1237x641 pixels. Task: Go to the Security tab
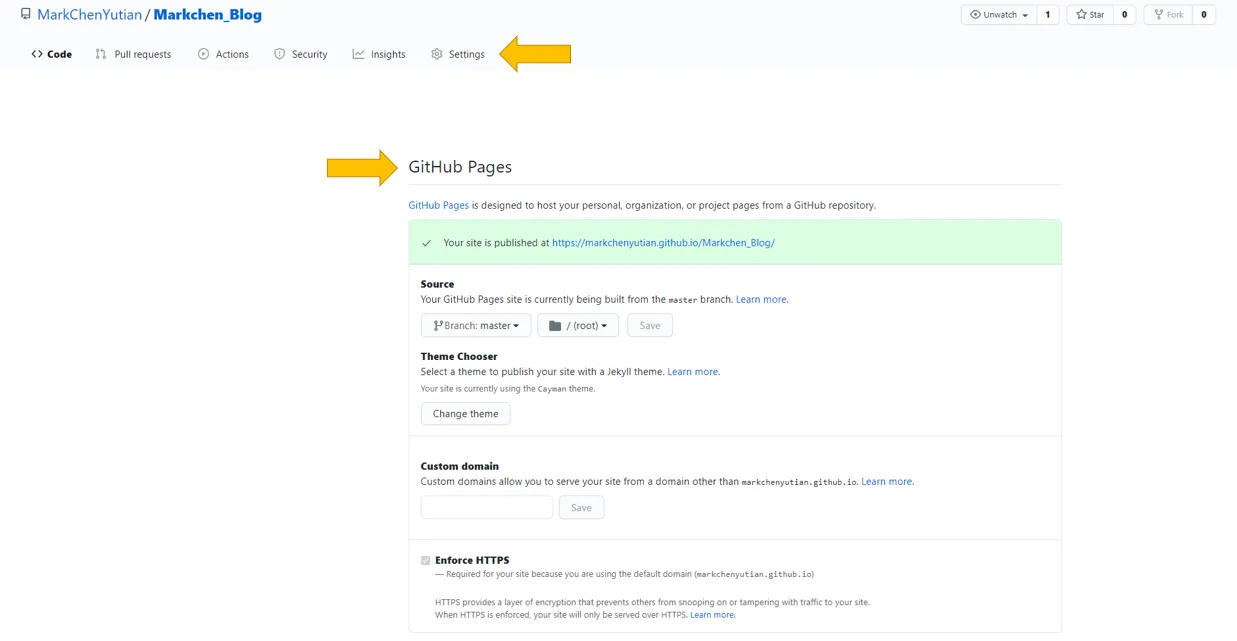tap(301, 54)
